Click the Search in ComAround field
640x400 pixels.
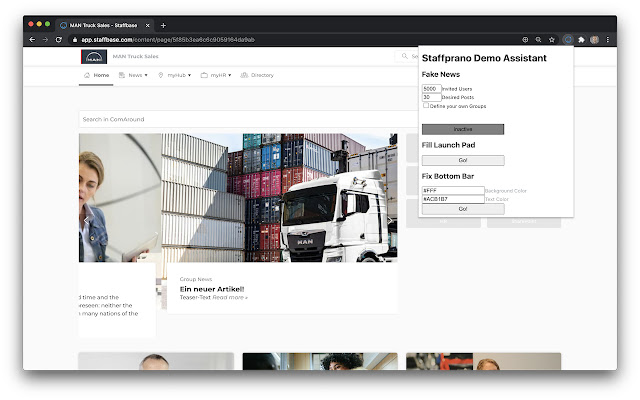coord(248,119)
